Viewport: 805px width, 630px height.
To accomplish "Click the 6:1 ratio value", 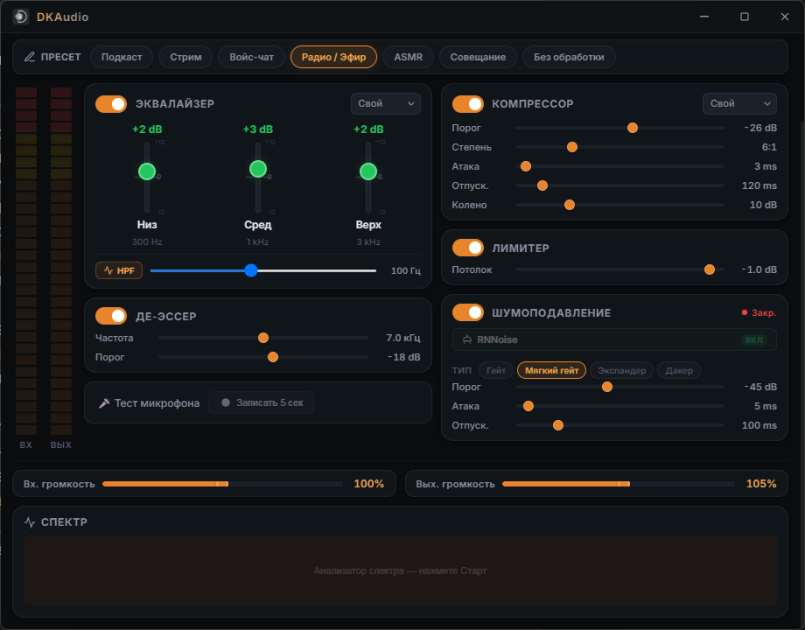I will pyautogui.click(x=769, y=147).
